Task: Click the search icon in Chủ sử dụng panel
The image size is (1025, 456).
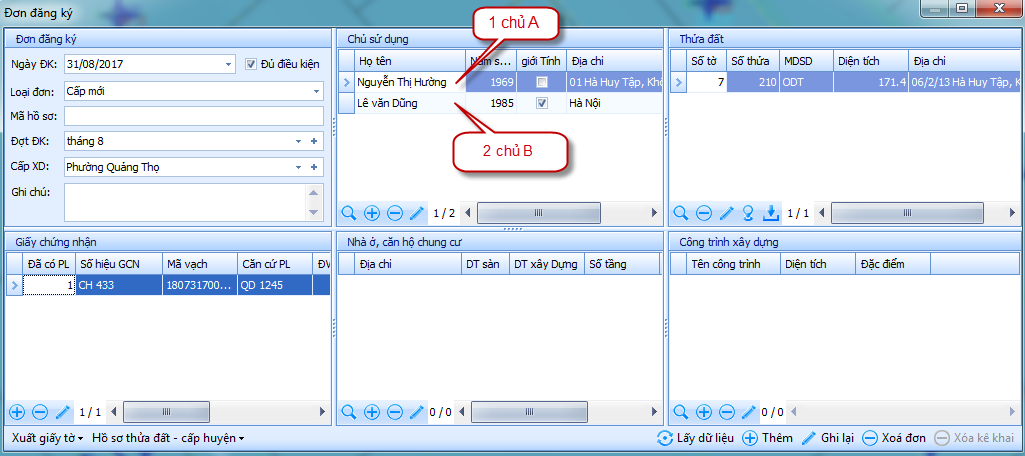Action: [x=349, y=213]
